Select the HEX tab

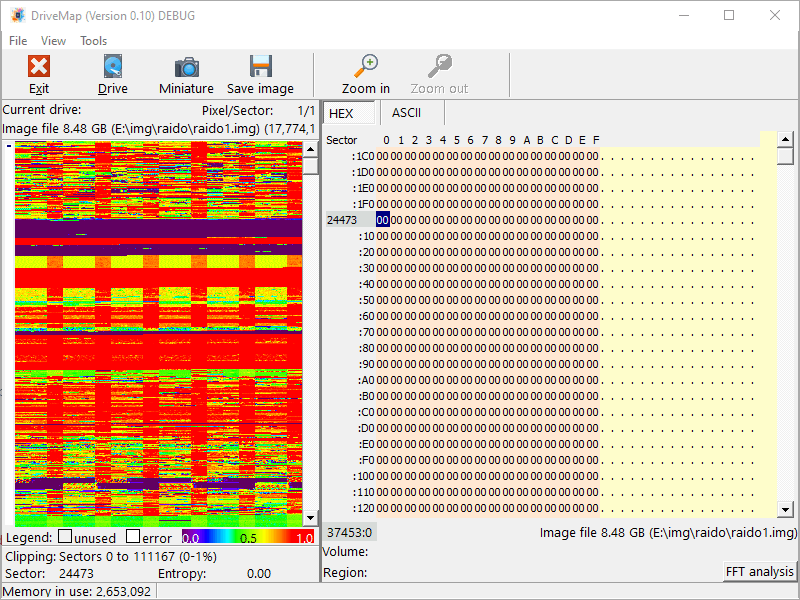point(341,113)
